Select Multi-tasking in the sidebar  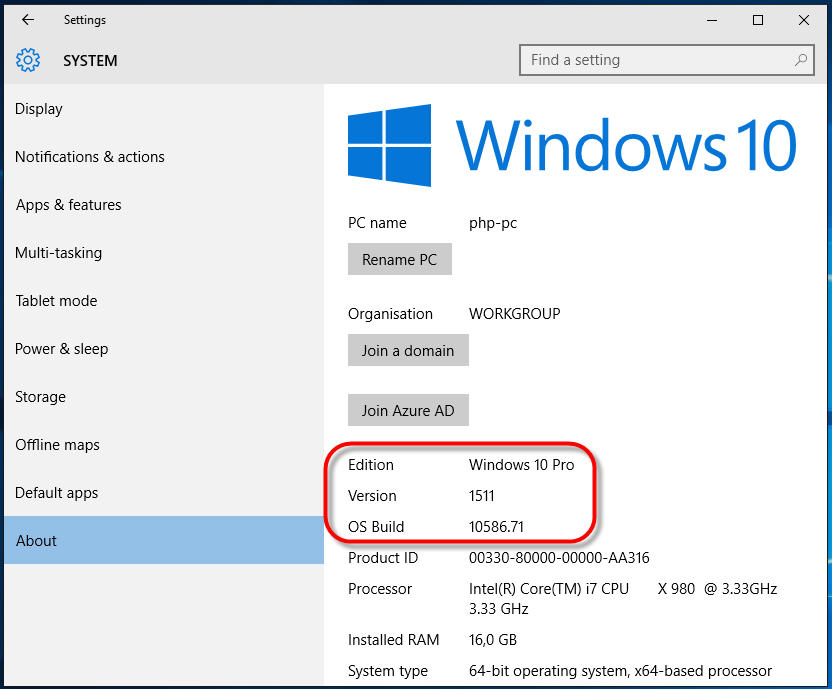59,253
